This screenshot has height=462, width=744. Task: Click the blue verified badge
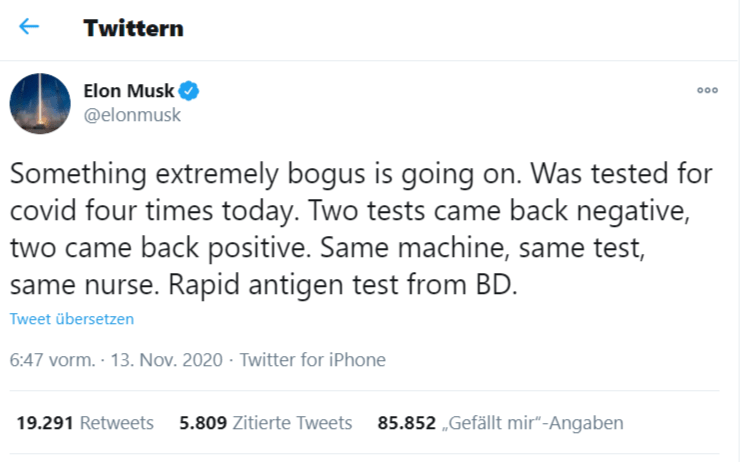189,91
